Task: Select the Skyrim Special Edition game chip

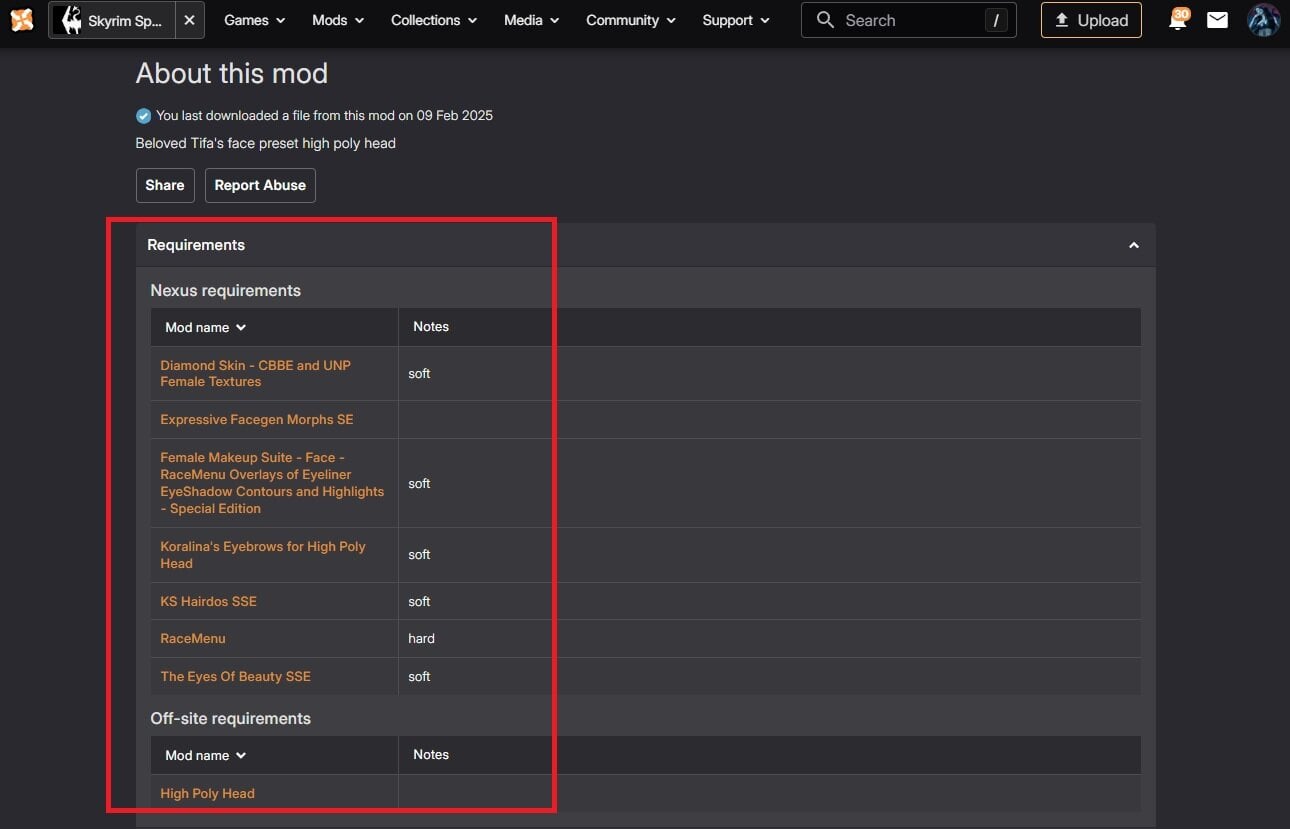Action: click(x=112, y=20)
